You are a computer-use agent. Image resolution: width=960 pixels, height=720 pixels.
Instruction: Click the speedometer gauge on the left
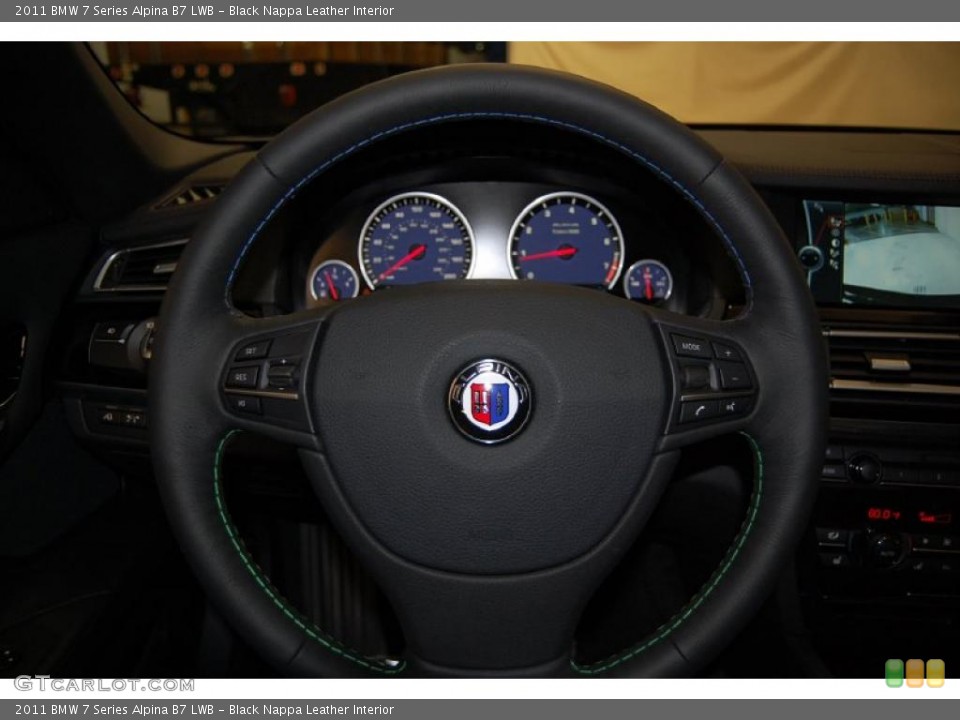click(416, 241)
